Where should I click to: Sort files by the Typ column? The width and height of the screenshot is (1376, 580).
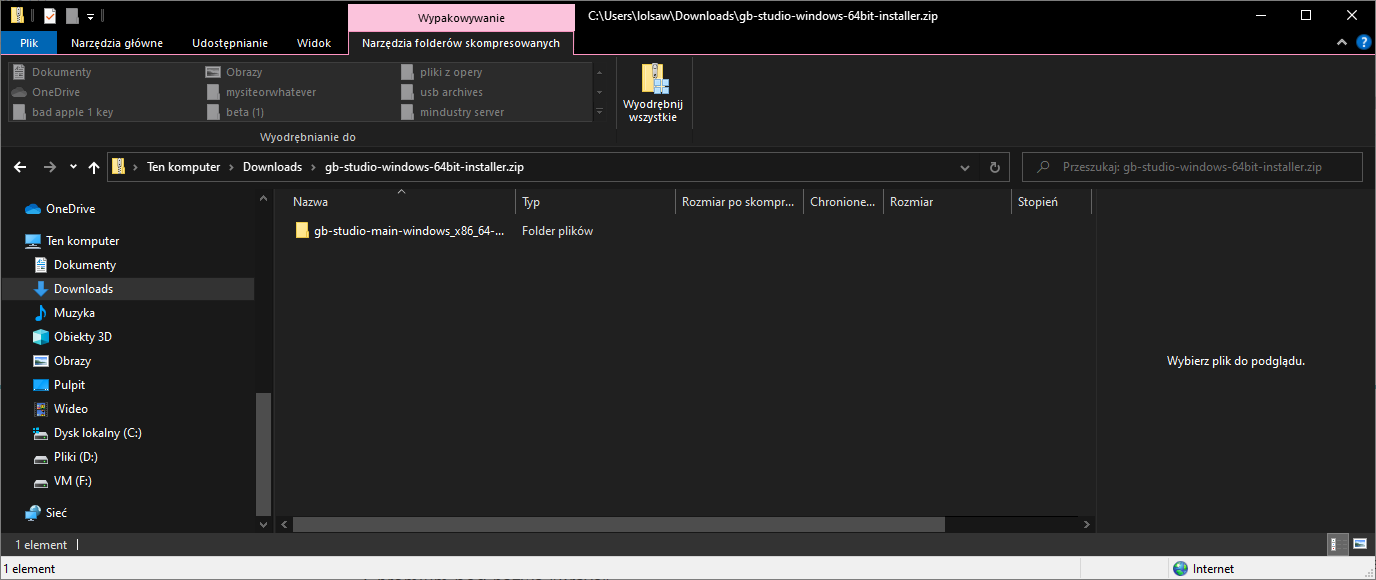(x=596, y=202)
